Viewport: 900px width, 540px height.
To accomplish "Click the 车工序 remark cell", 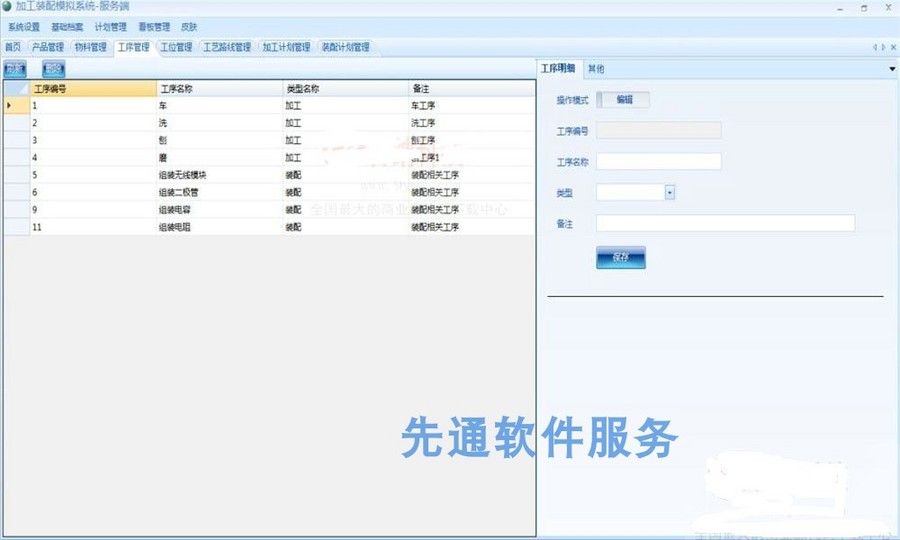I will (471, 106).
